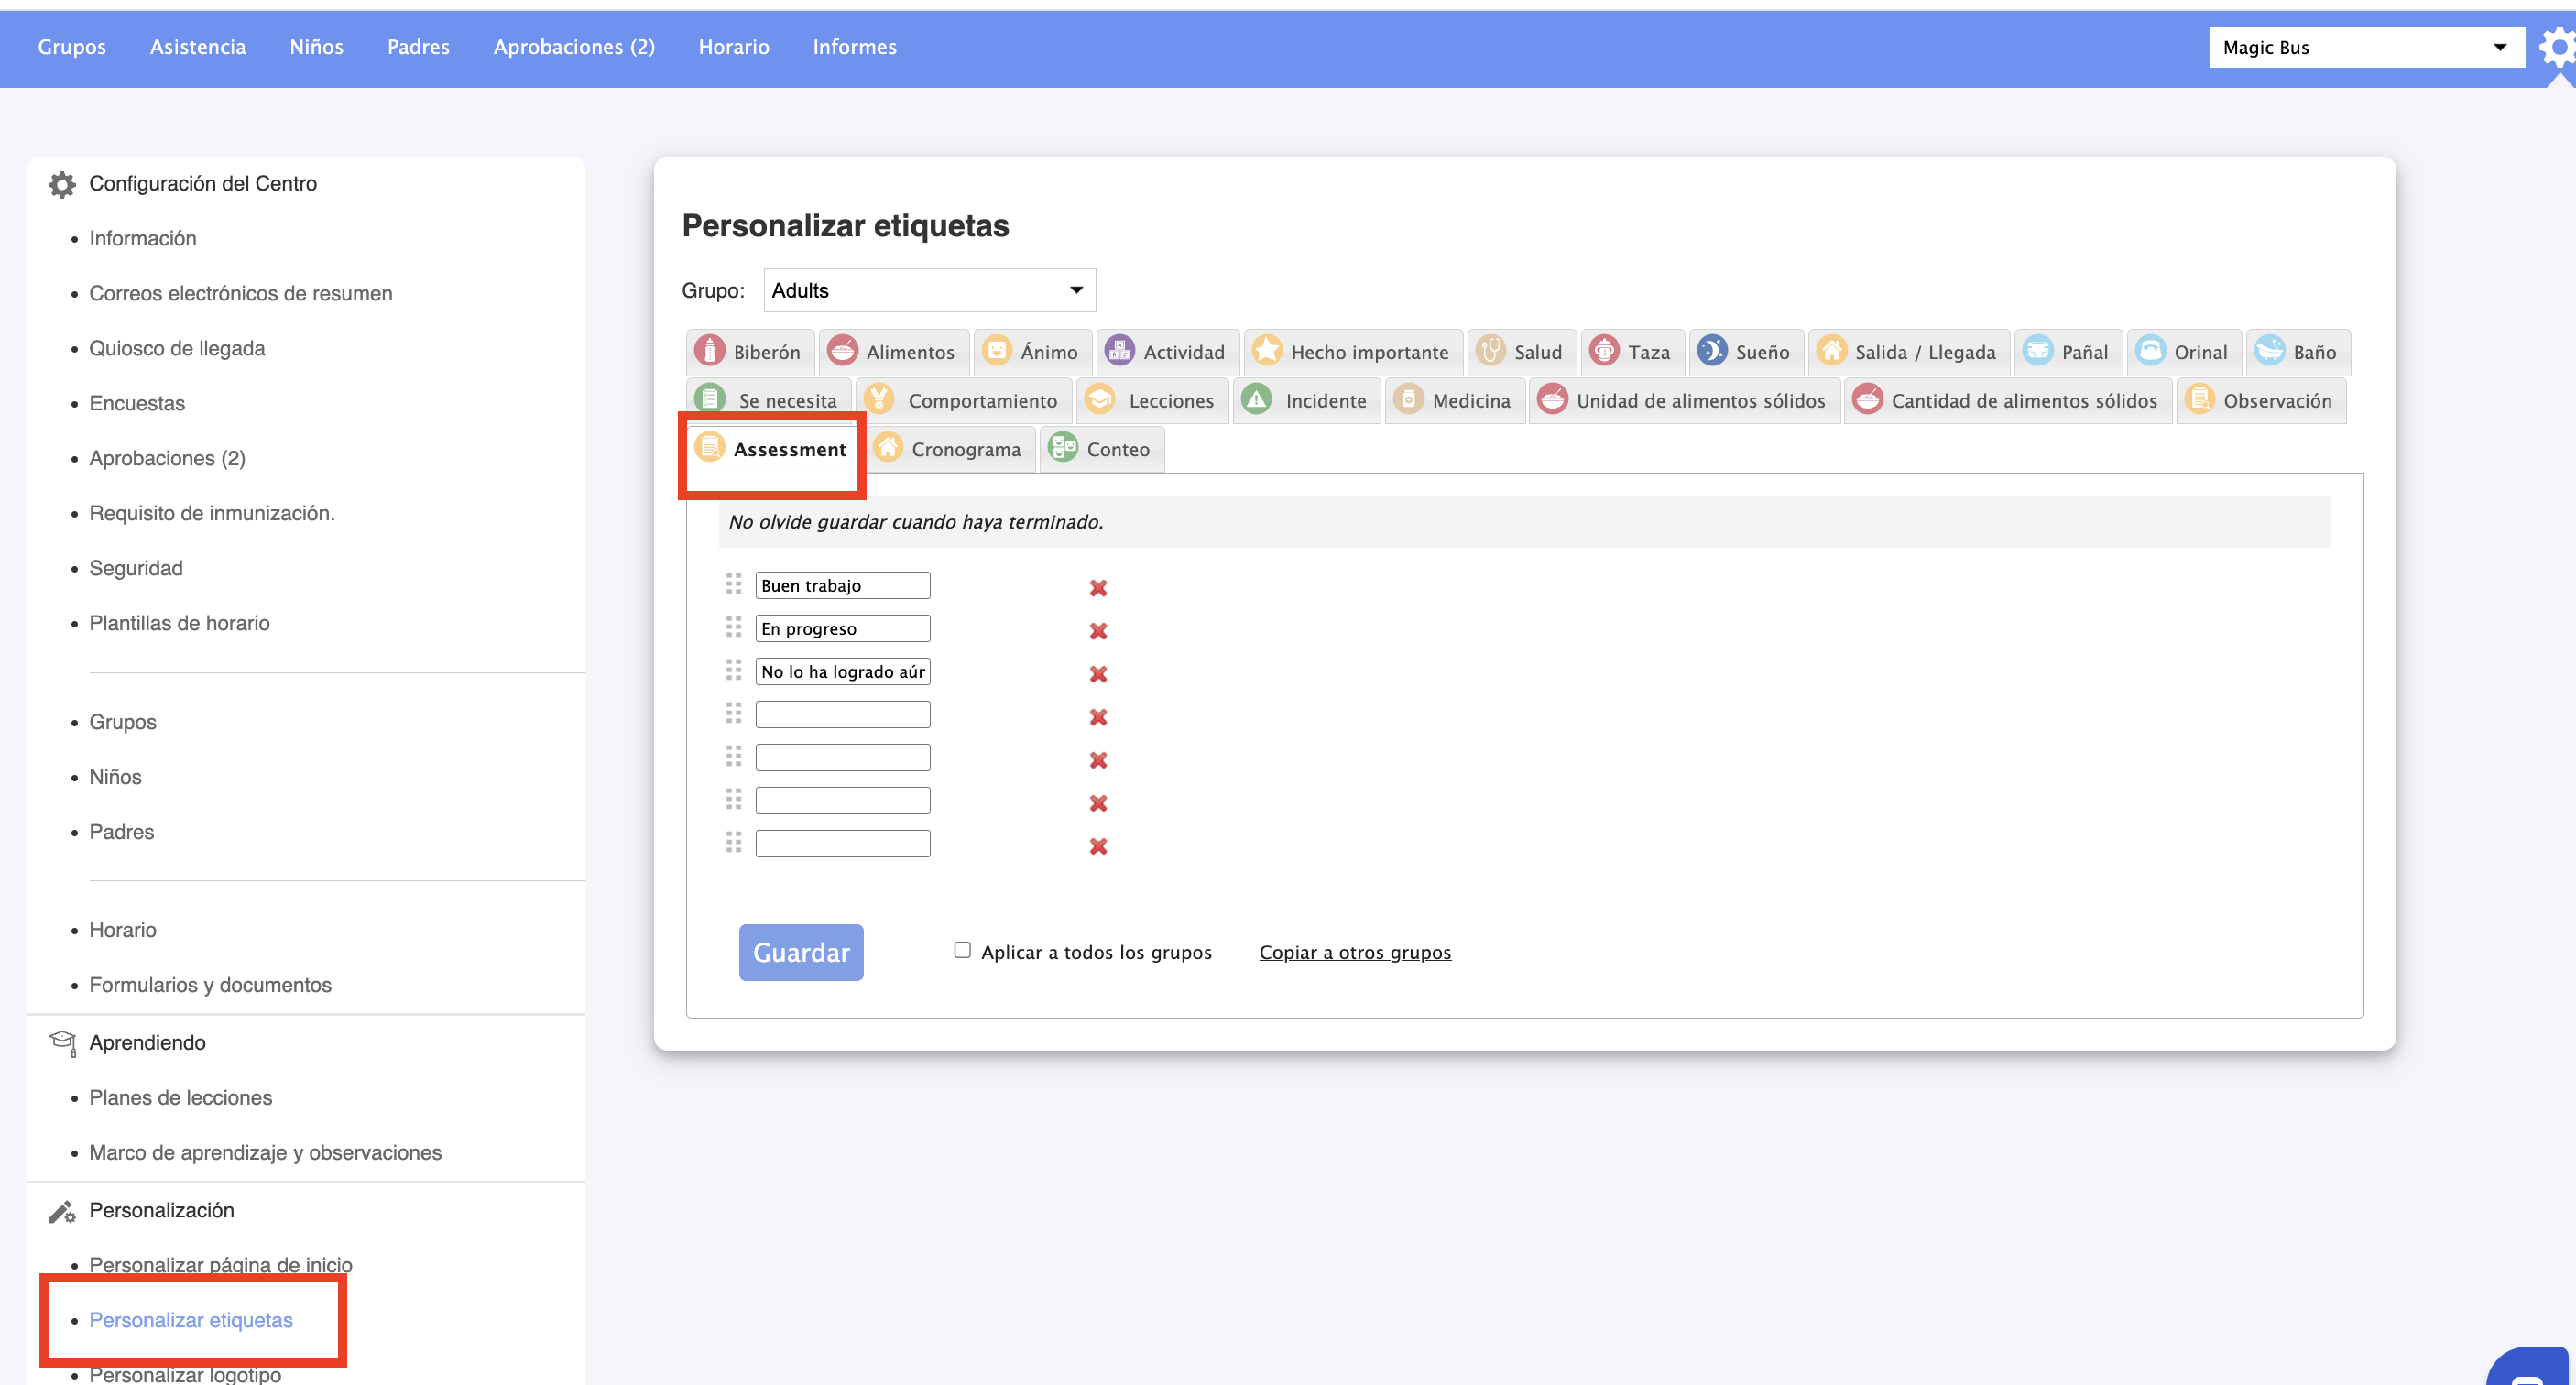Open 'Quiosco de llegada' in sidebar
2576x1385 pixels.
tap(177, 348)
